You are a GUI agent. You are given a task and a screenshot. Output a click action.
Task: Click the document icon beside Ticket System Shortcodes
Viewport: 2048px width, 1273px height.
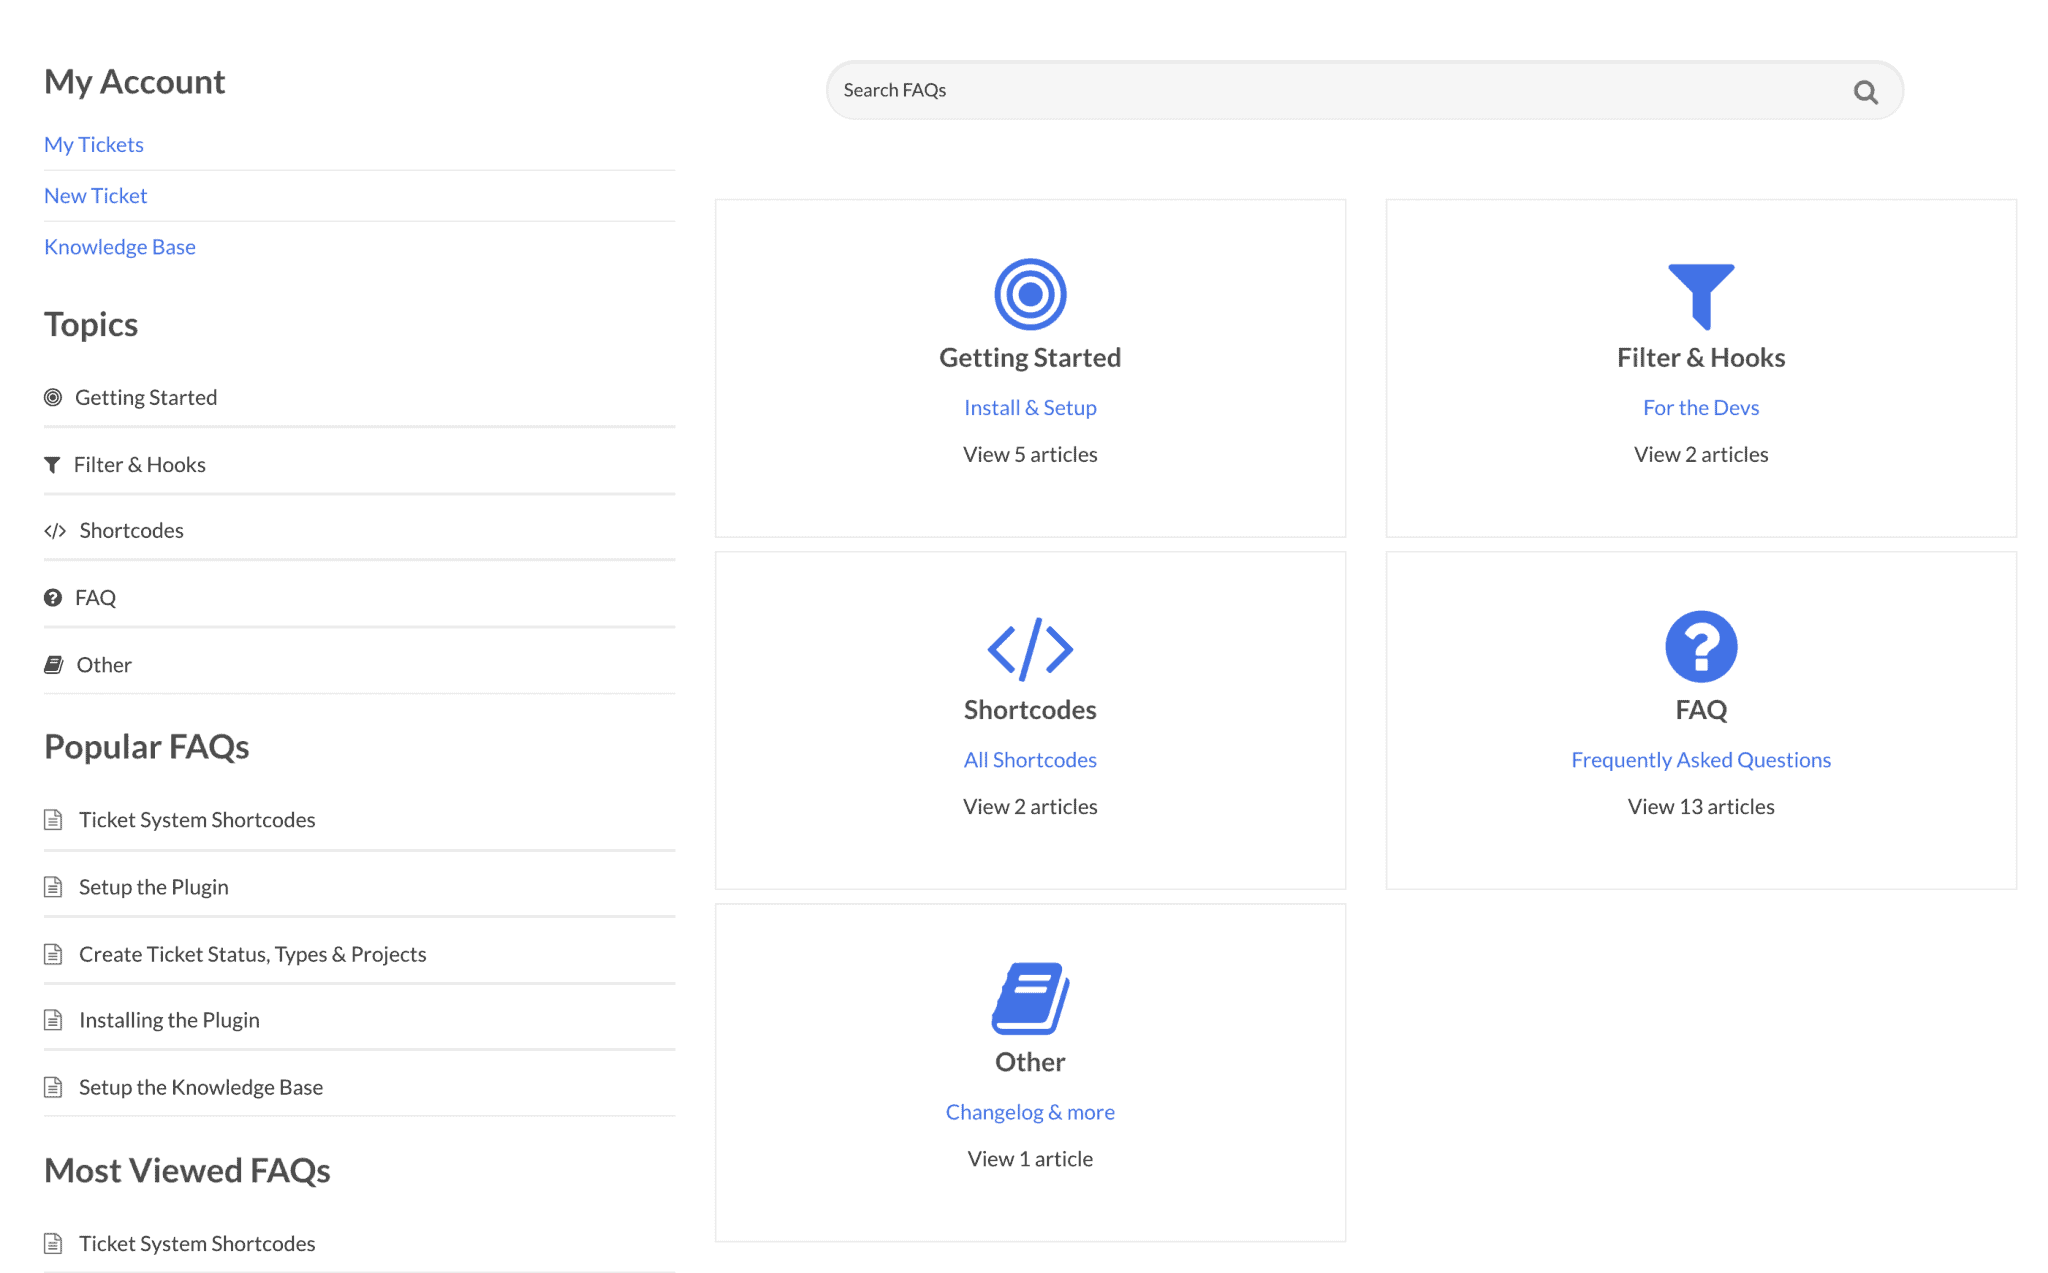pyautogui.click(x=53, y=819)
